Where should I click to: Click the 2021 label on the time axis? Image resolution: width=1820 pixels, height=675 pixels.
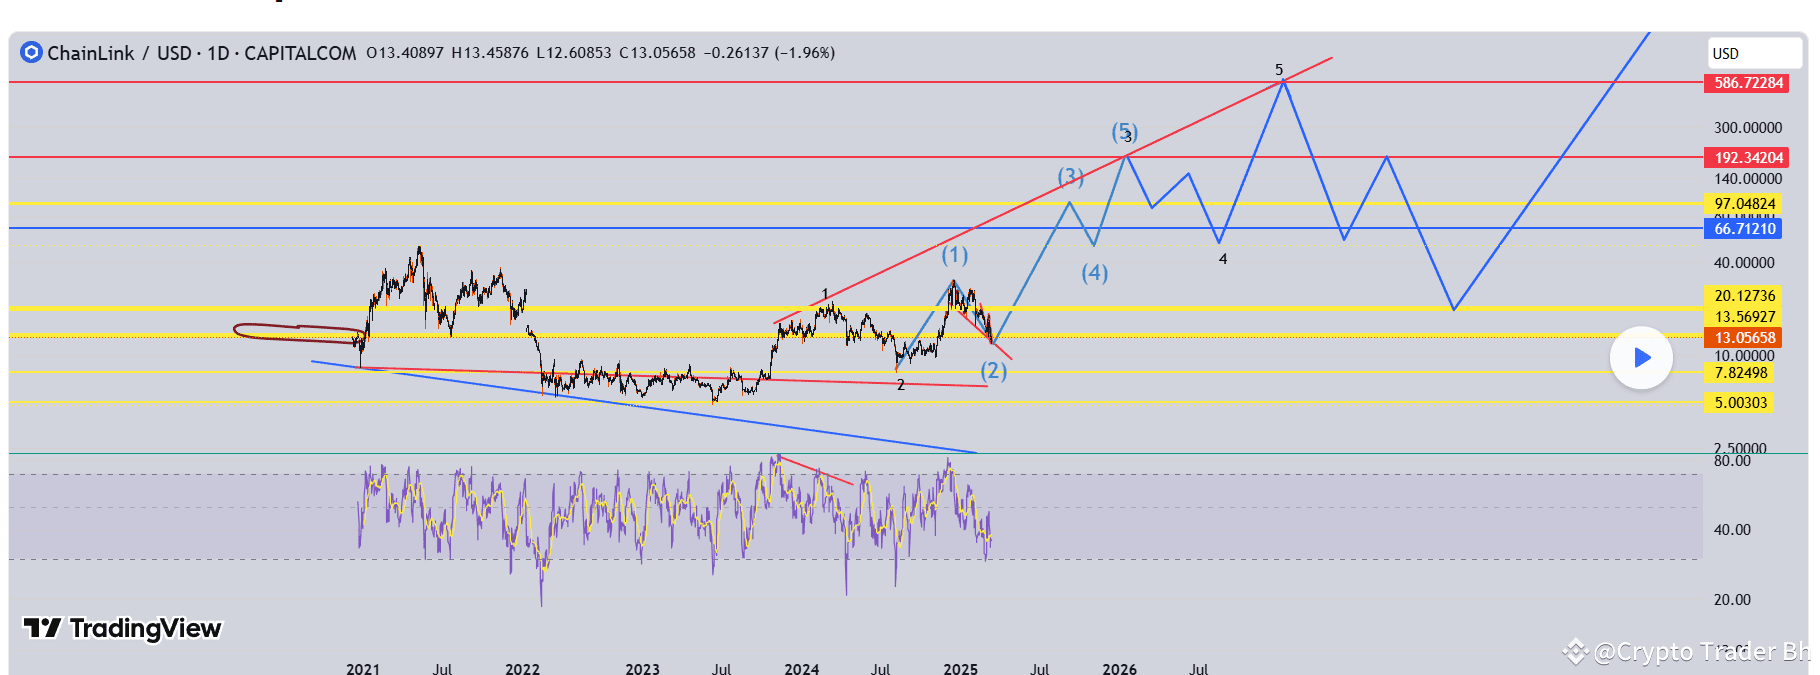point(363,668)
